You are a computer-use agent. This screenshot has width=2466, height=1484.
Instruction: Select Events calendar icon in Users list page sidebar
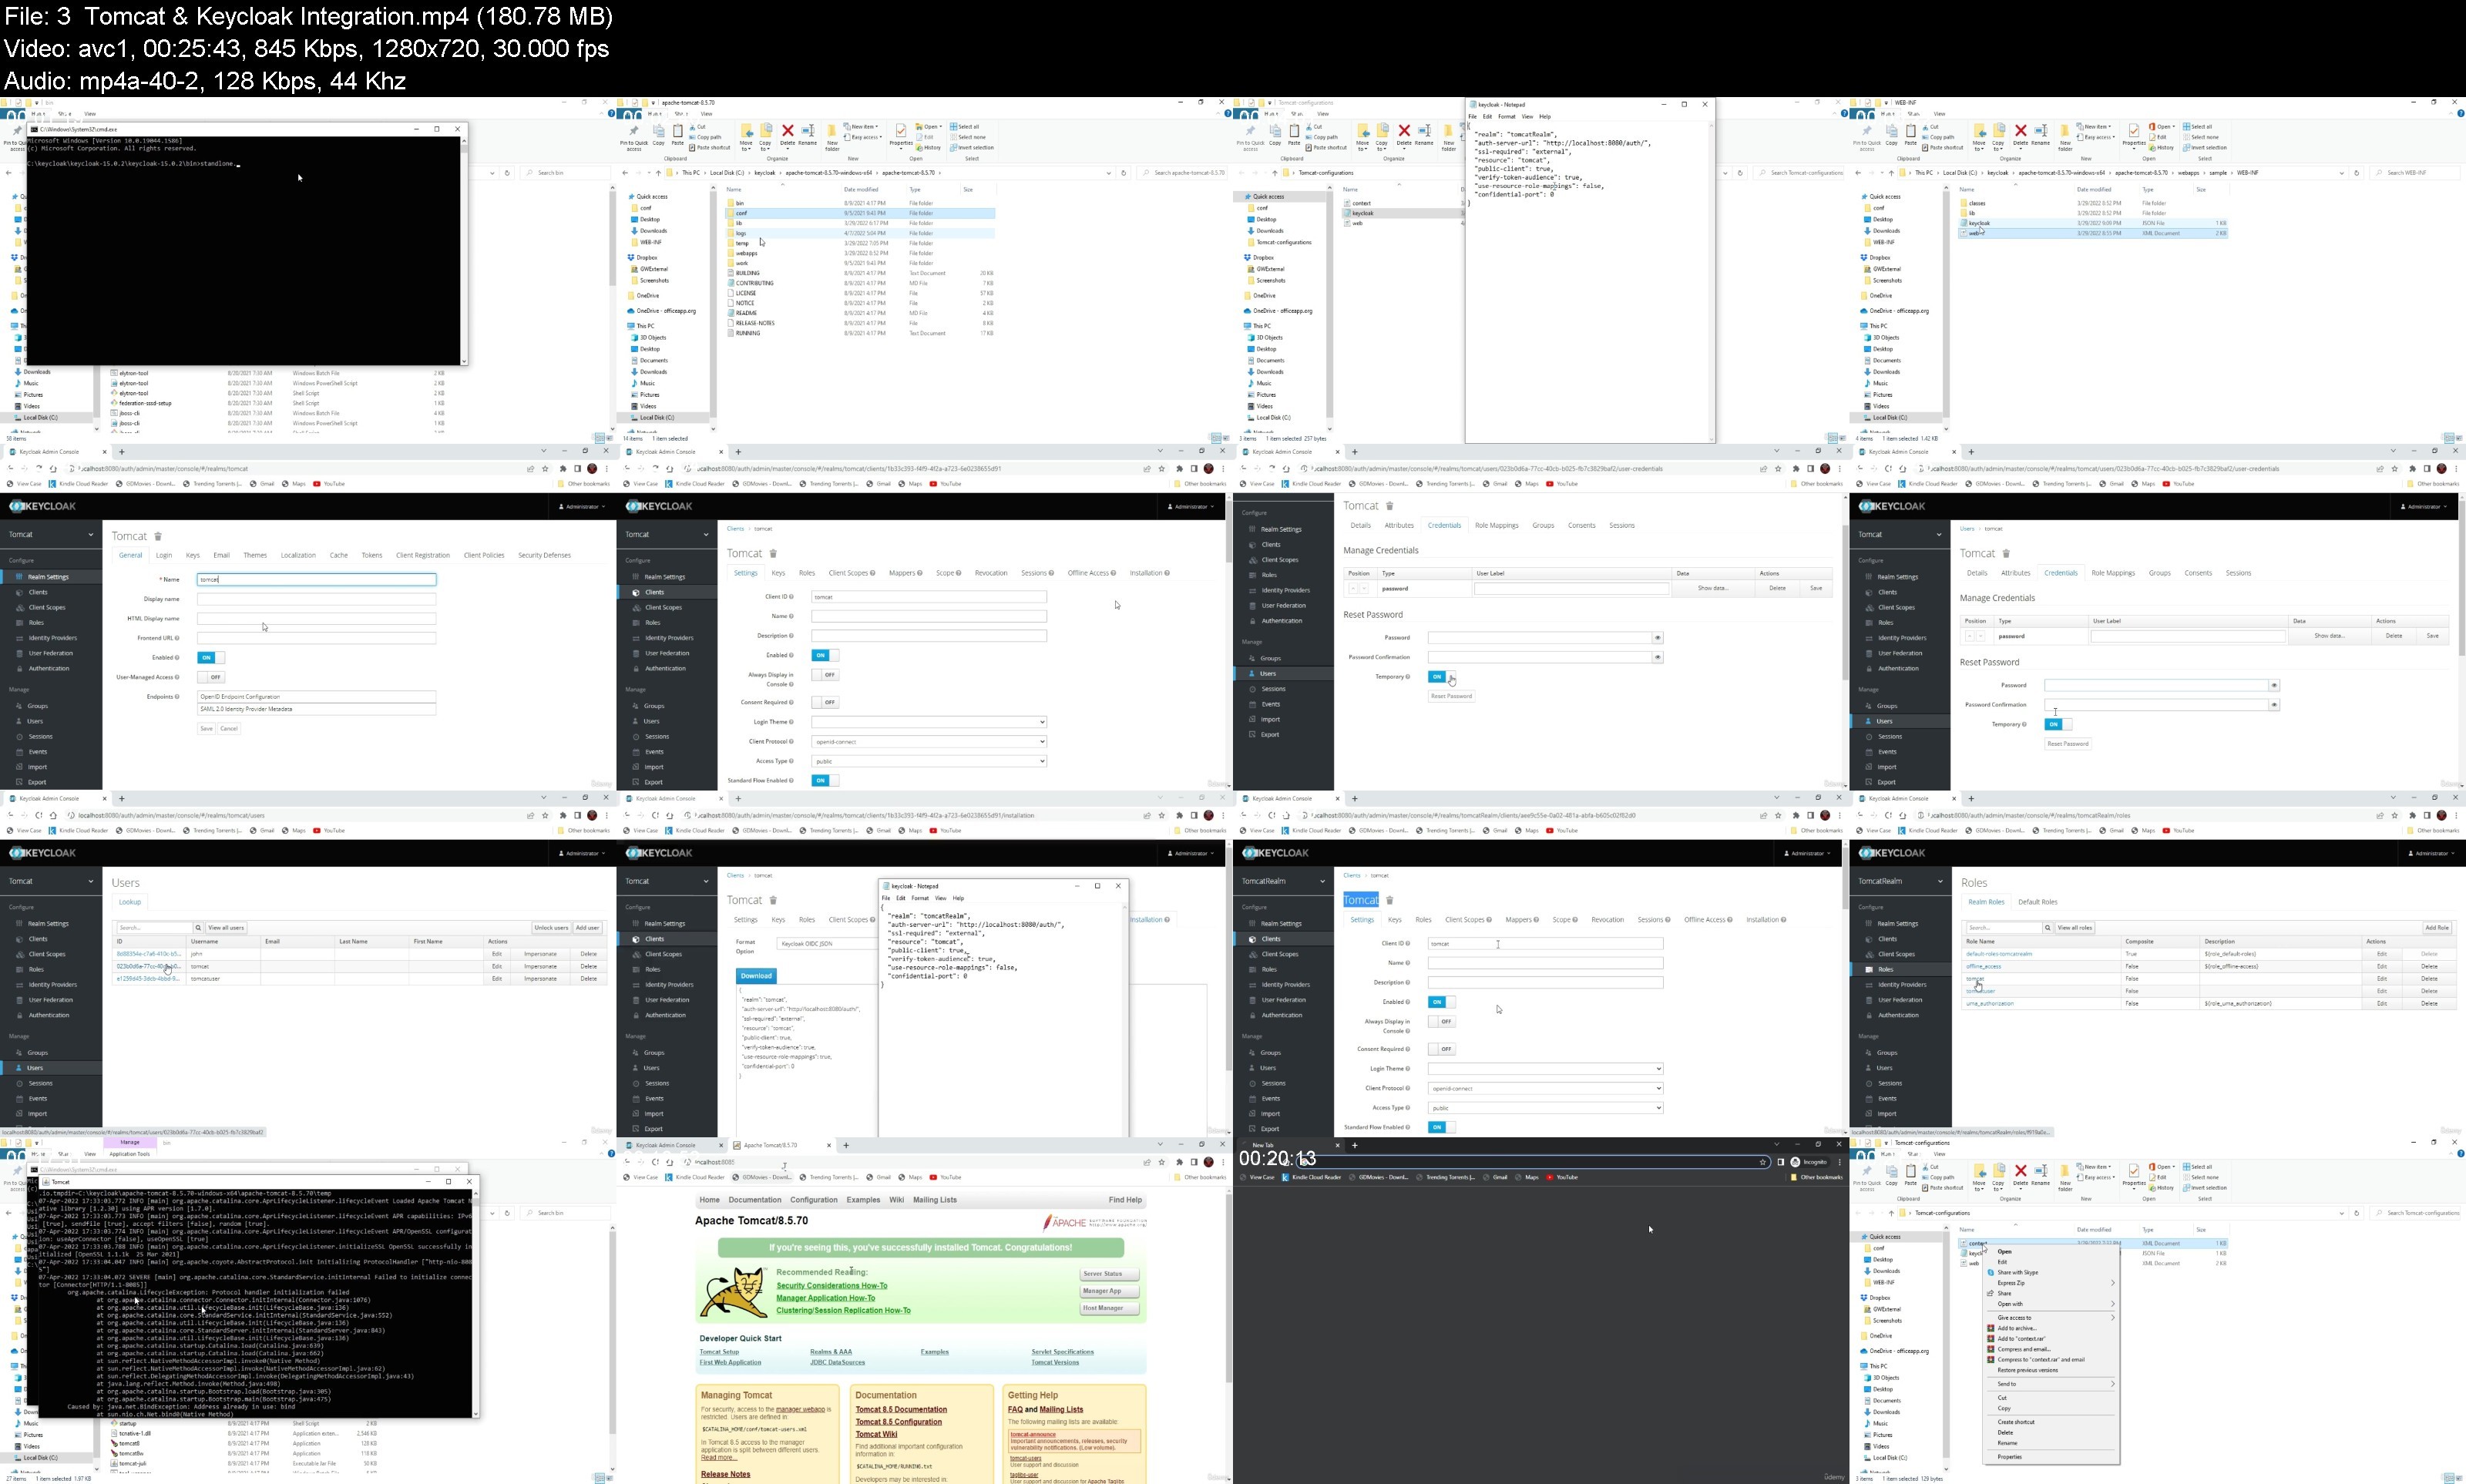click(x=20, y=1099)
